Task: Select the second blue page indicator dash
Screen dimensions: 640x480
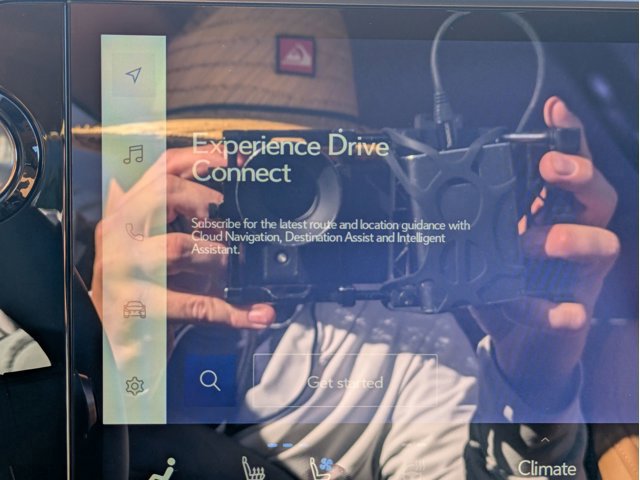Action: click(x=288, y=443)
